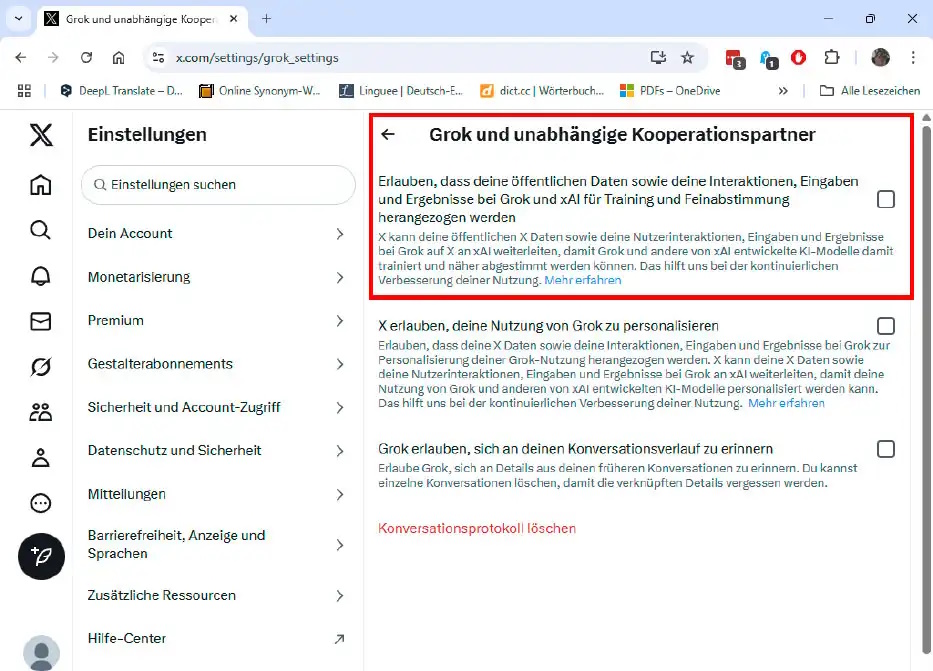Click the Explore magnifier icon in sidebar
Viewport: 933px width, 671px height.
pos(40,230)
